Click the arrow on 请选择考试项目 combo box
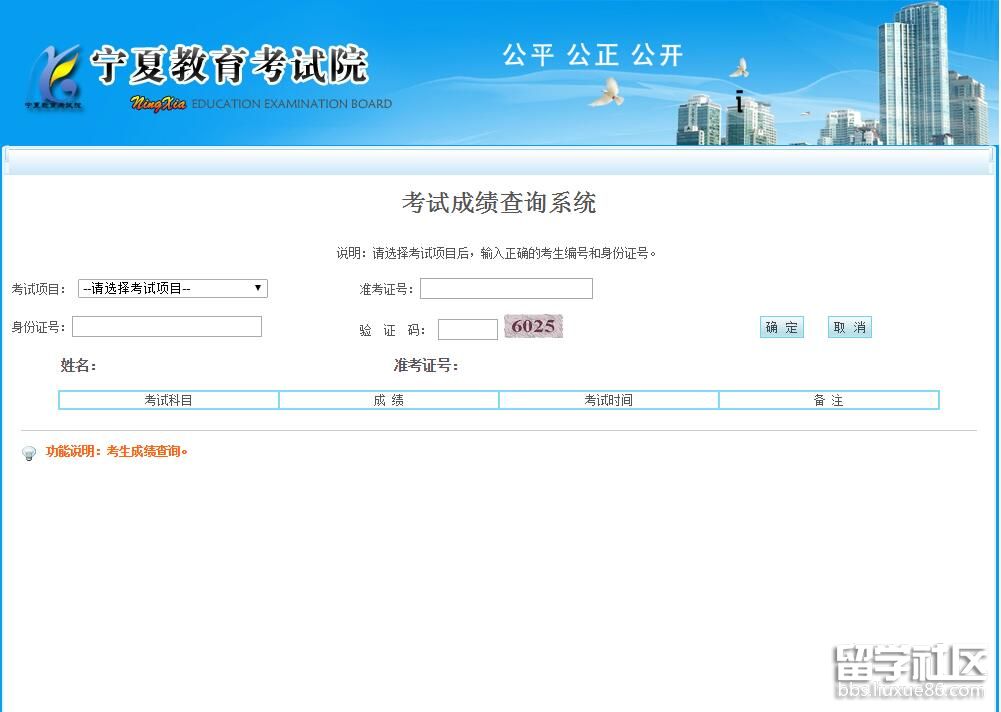The image size is (1001, 712). click(258, 289)
